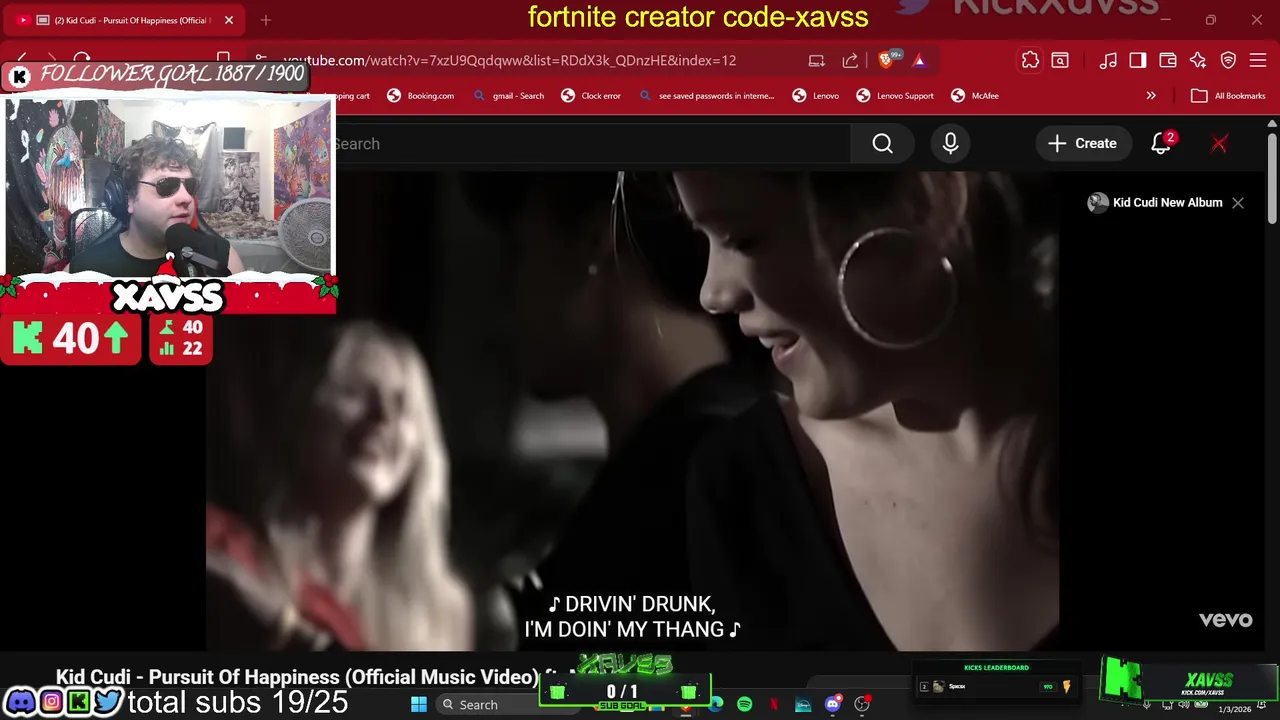Open the All Bookmarks folder

tap(1228, 96)
